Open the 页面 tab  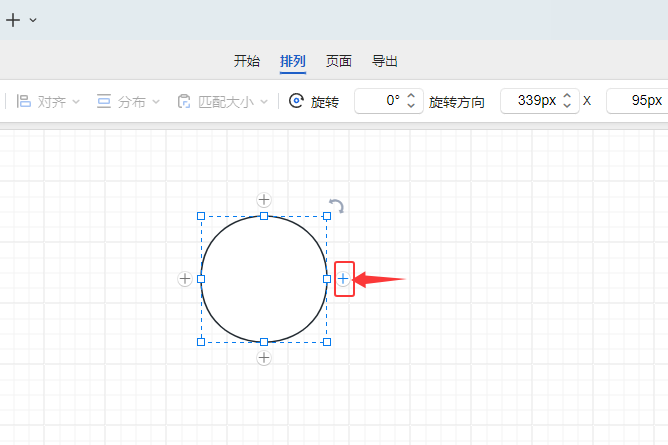click(339, 61)
